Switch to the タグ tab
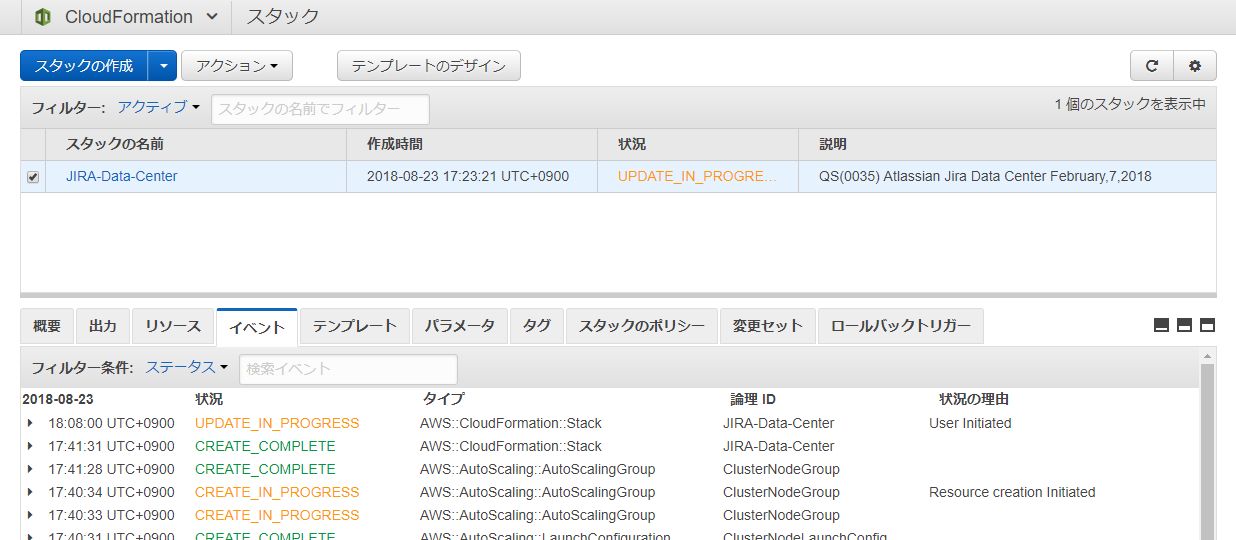The width and height of the screenshot is (1236, 540). tap(537, 326)
